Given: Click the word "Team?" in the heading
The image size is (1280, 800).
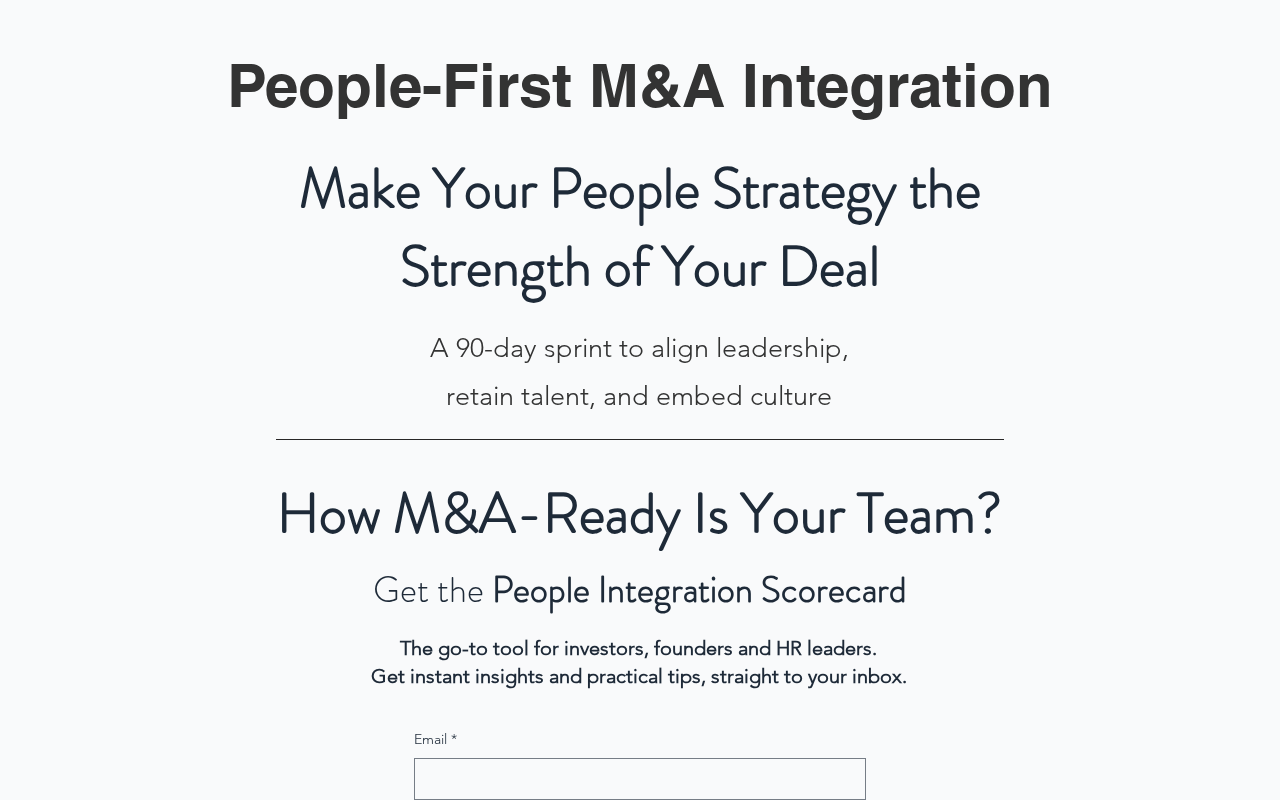Looking at the screenshot, I should [928, 514].
